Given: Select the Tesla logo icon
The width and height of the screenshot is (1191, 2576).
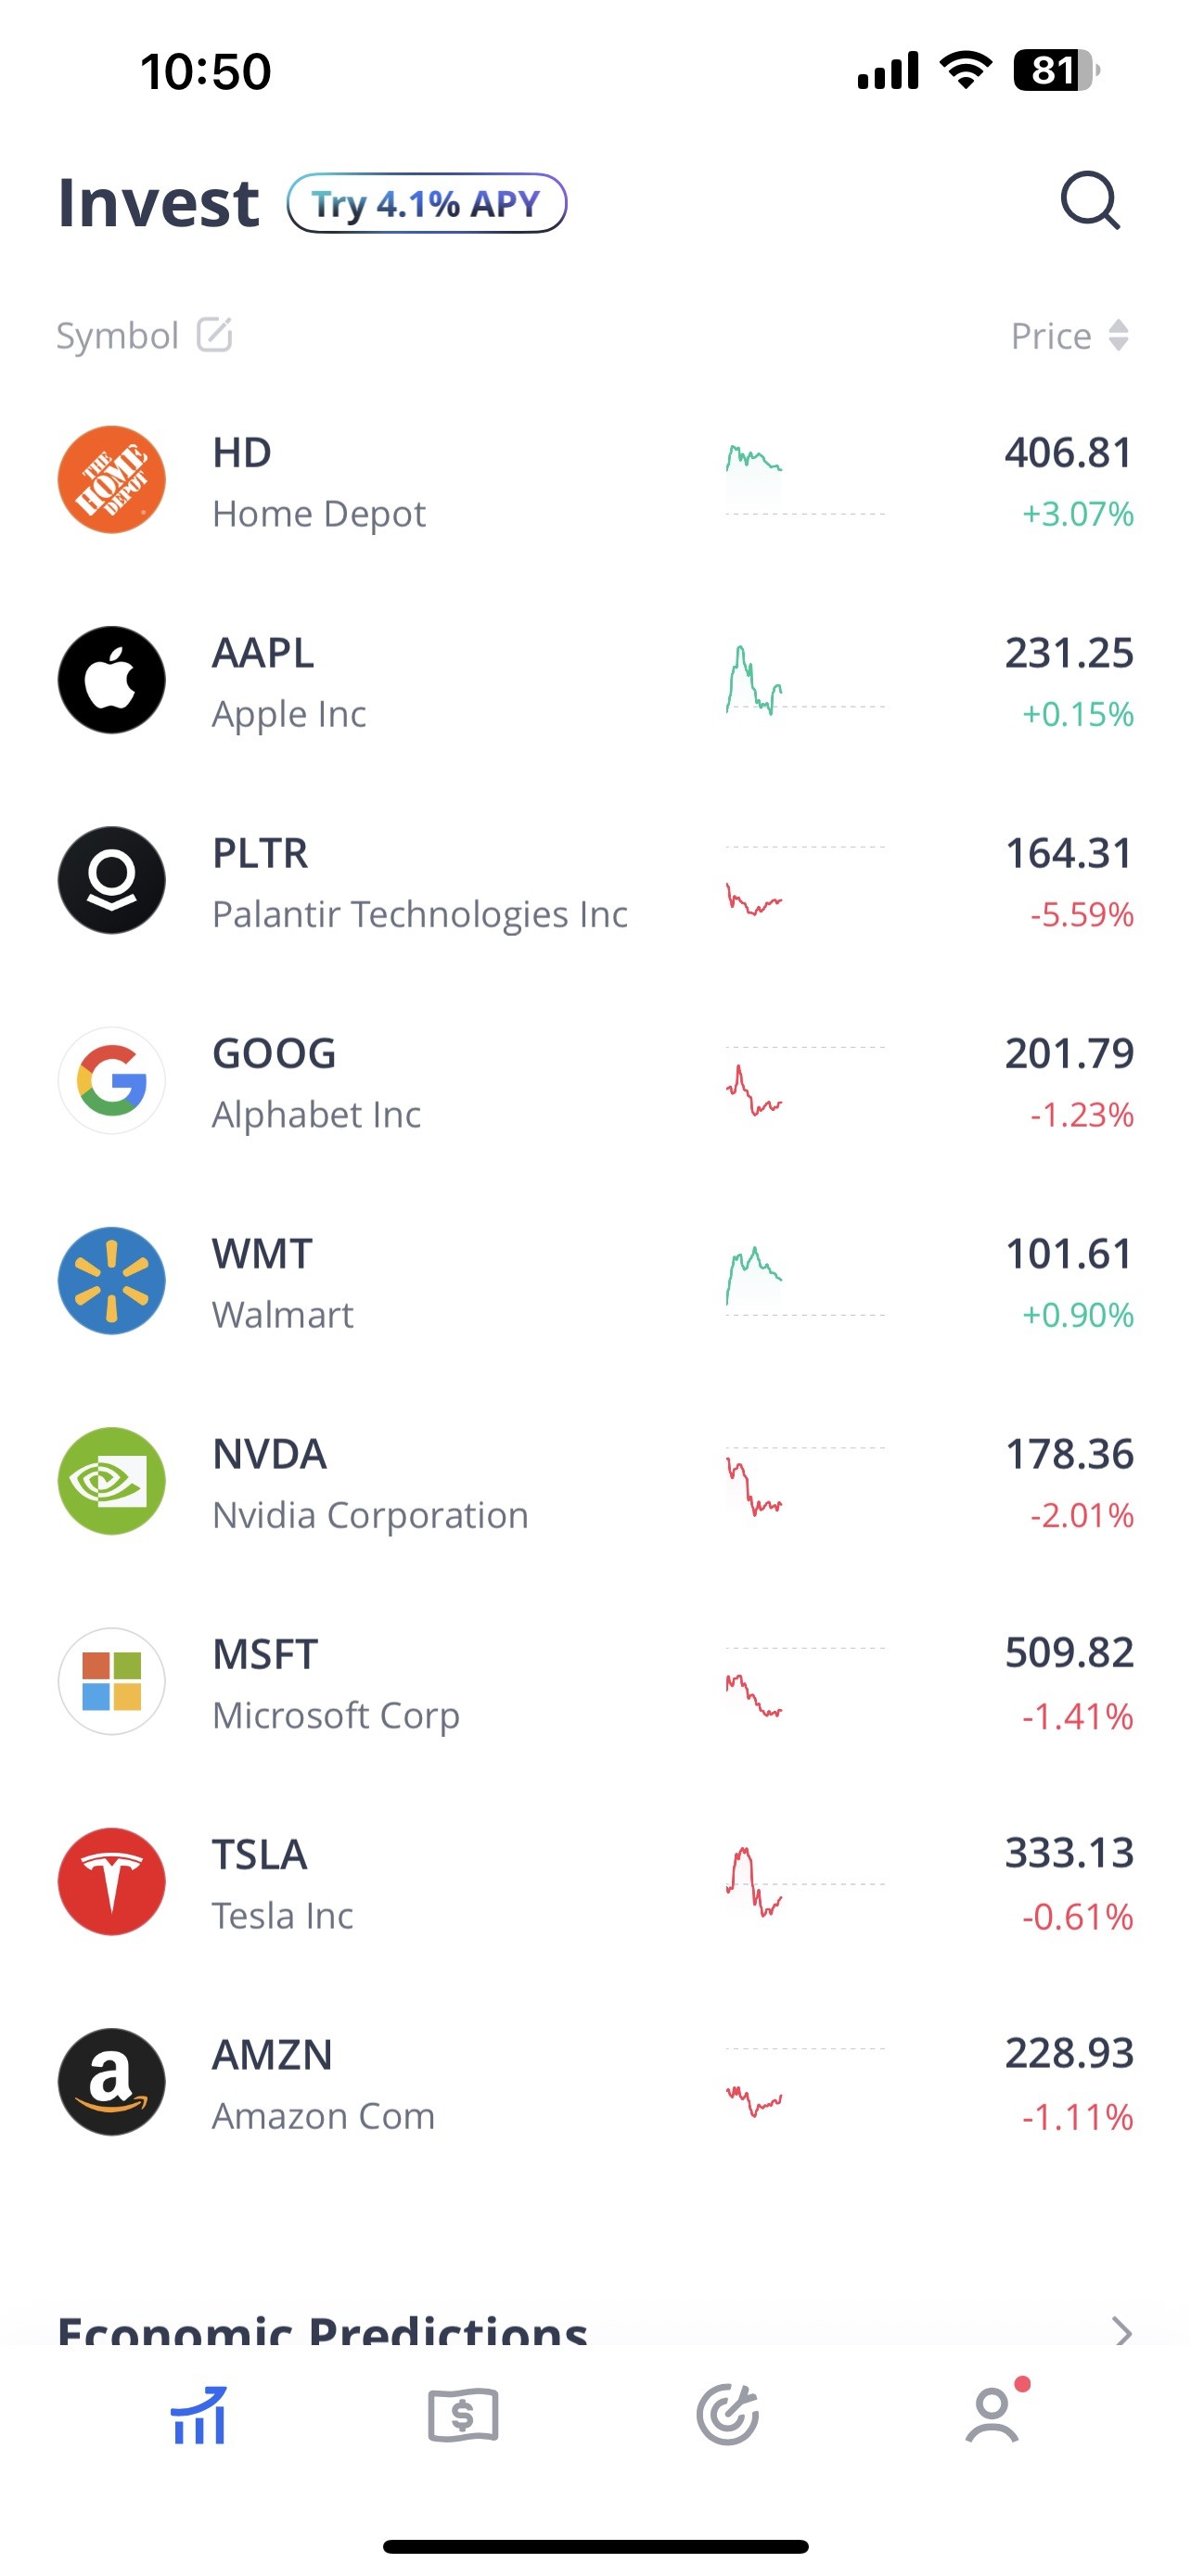Looking at the screenshot, I should tap(112, 1882).
